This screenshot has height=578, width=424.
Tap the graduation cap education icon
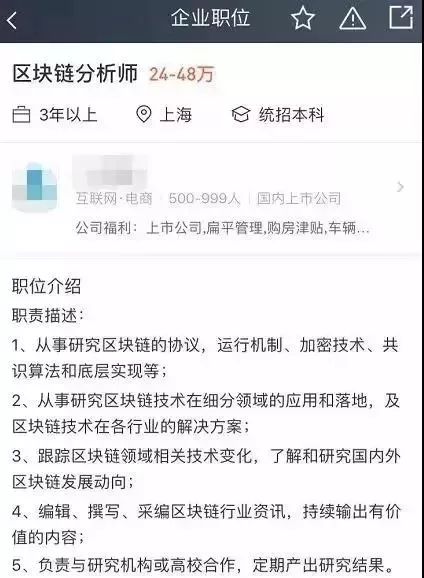coord(241,115)
